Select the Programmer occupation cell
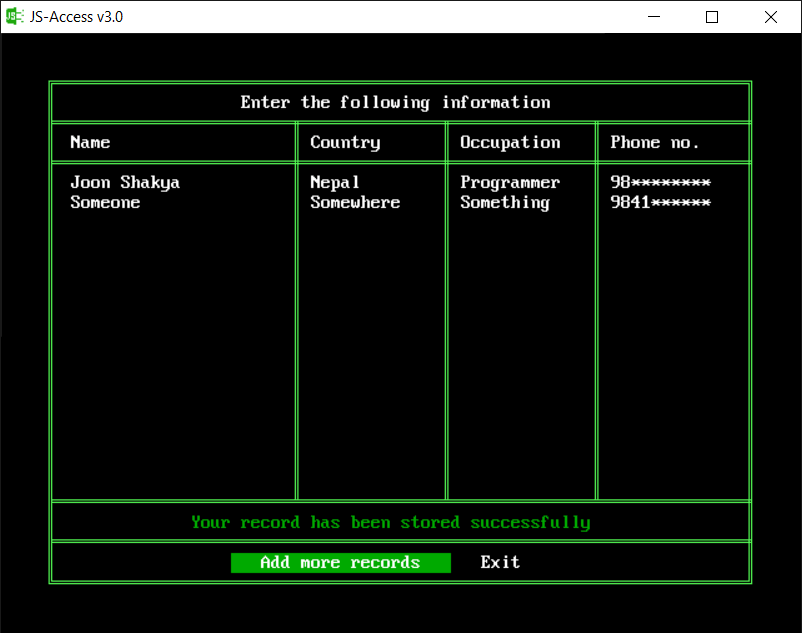802x633 pixels. tap(510, 182)
